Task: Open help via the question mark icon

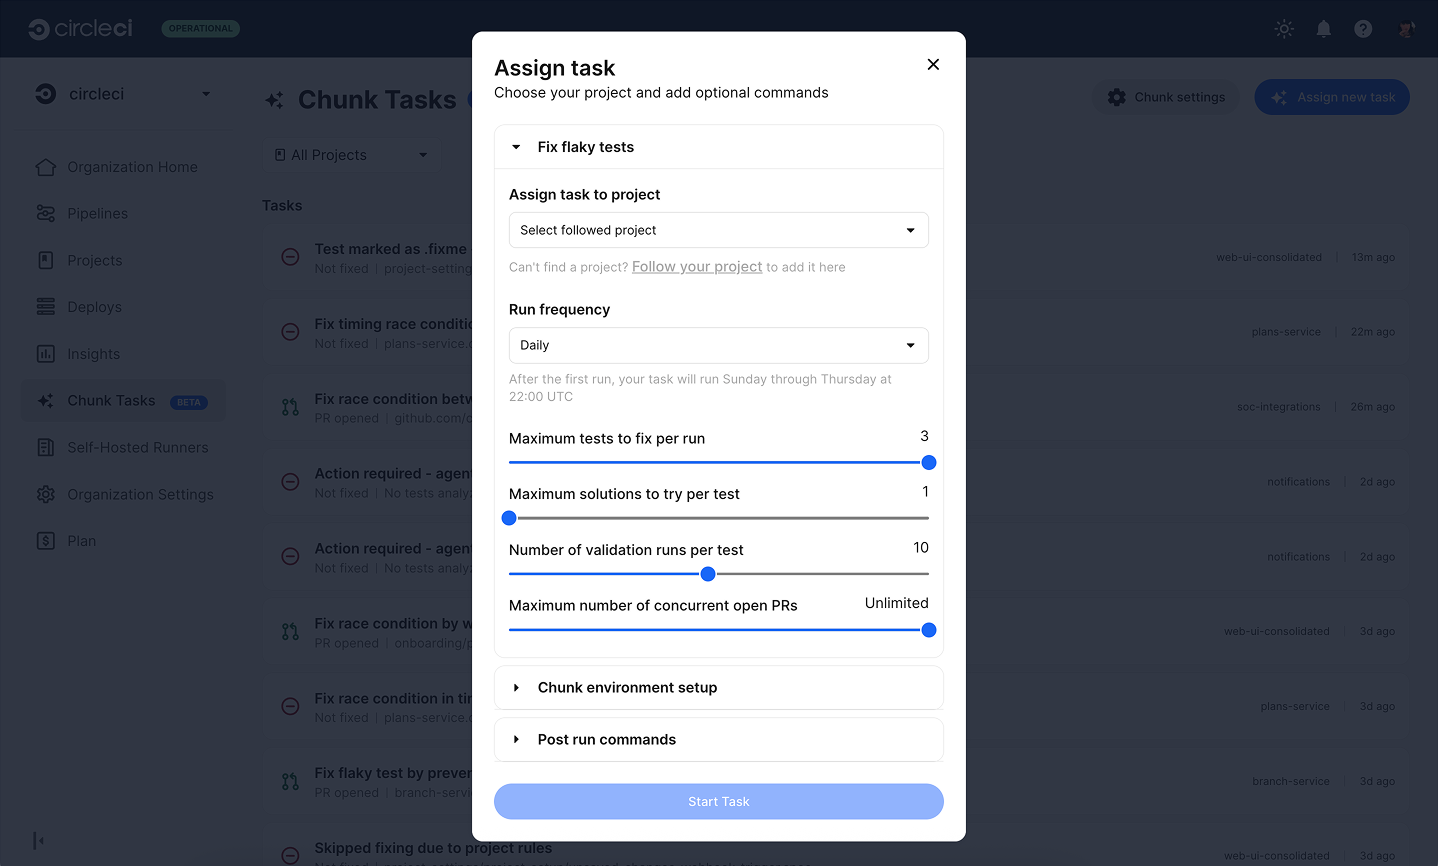Action: pos(1363,28)
